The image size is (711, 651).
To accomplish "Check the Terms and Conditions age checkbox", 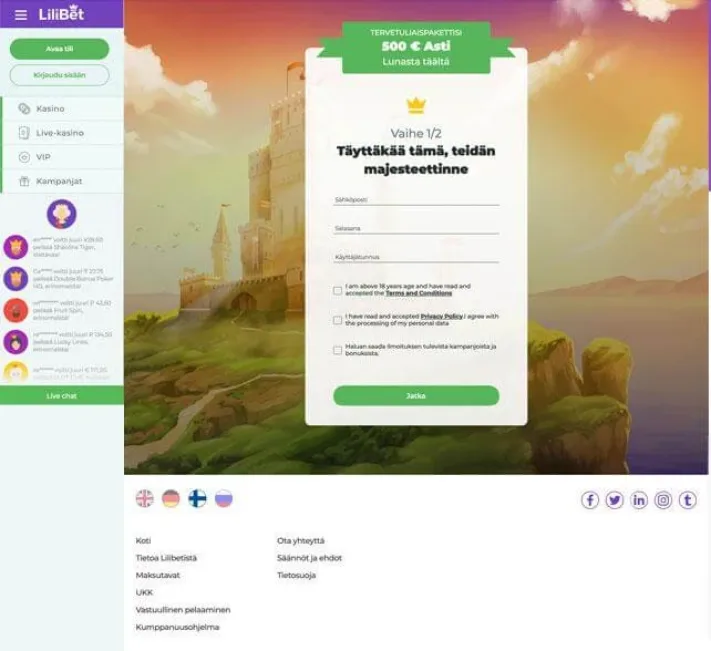I will click(337, 290).
